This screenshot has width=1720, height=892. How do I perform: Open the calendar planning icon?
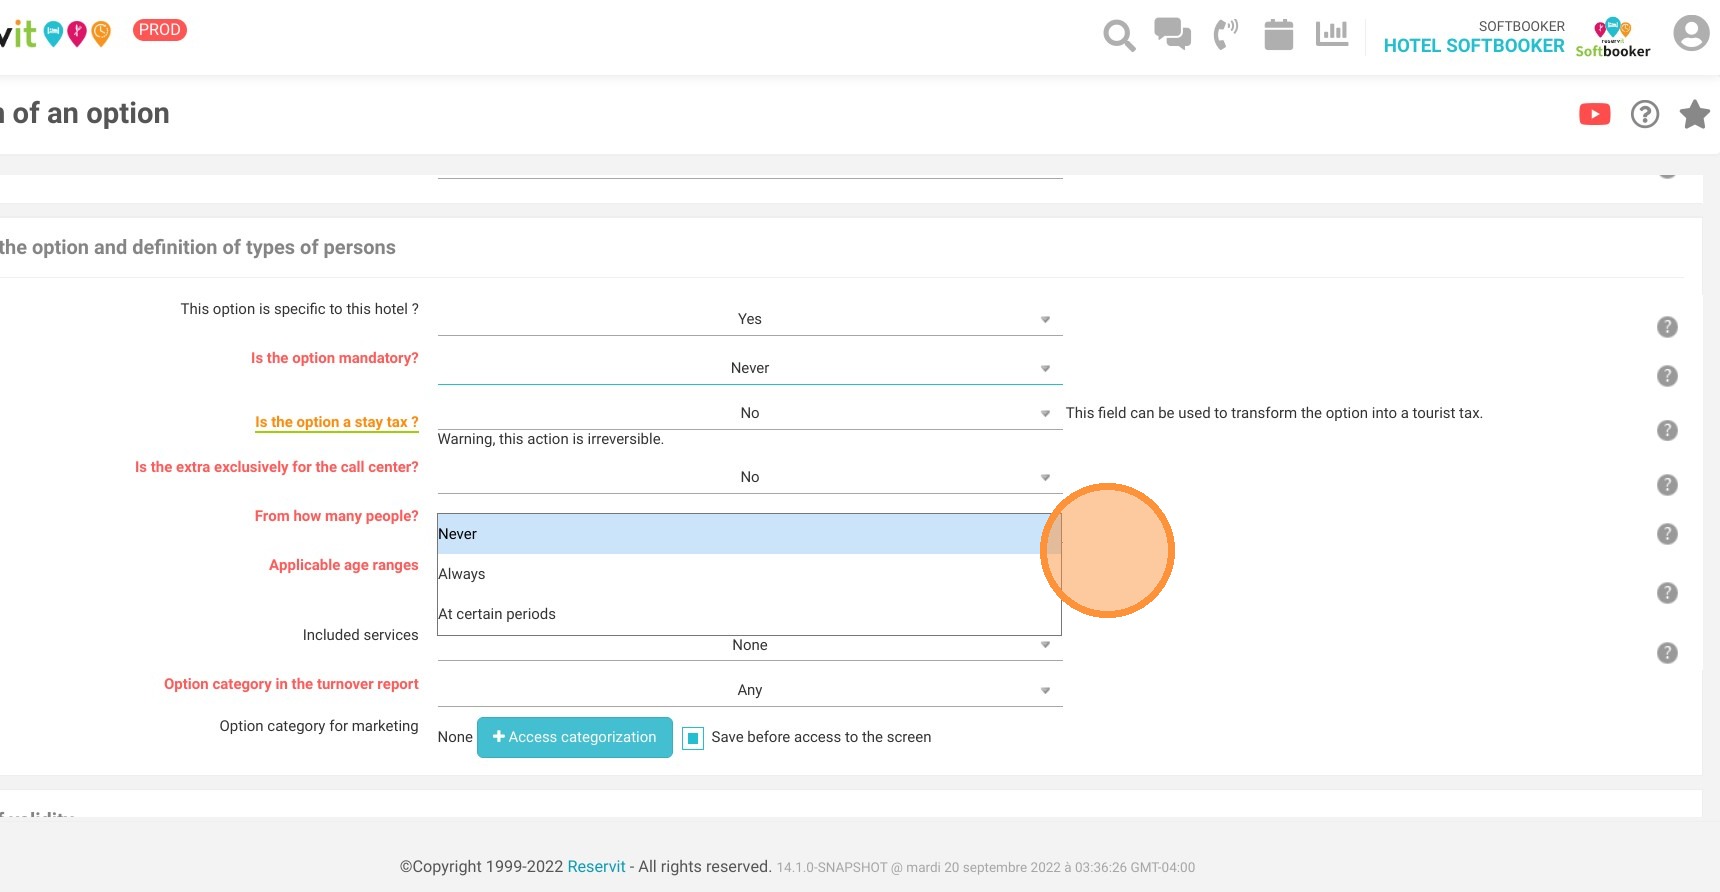pos(1278,34)
